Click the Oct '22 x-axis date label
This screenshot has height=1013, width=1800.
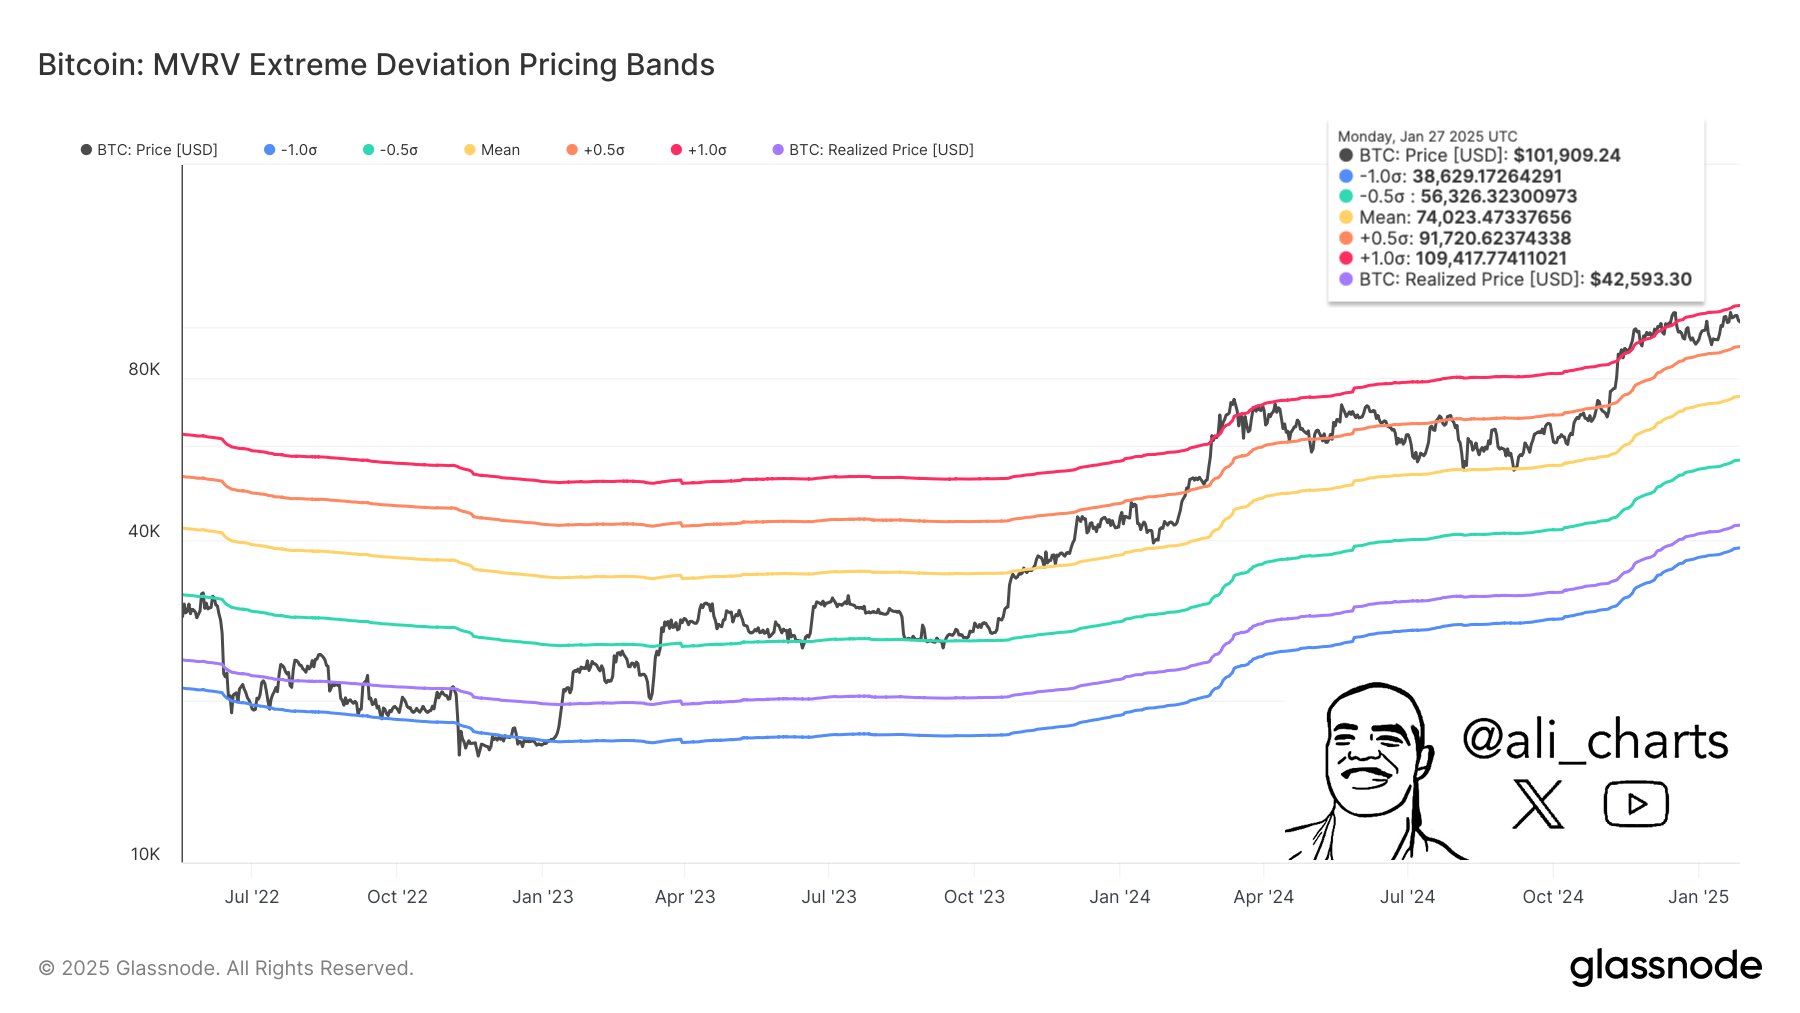click(x=397, y=897)
